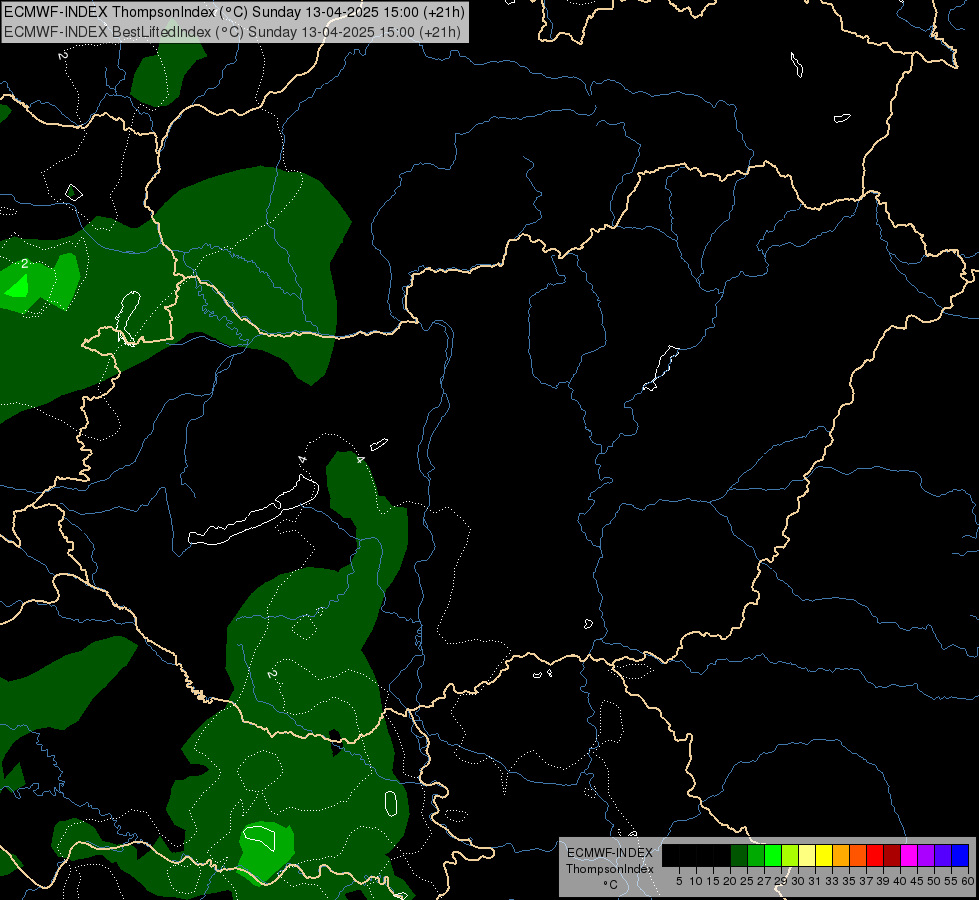979x900 pixels.
Task: Click the ThompsonIndex title line at top
Action: tap(234, 12)
